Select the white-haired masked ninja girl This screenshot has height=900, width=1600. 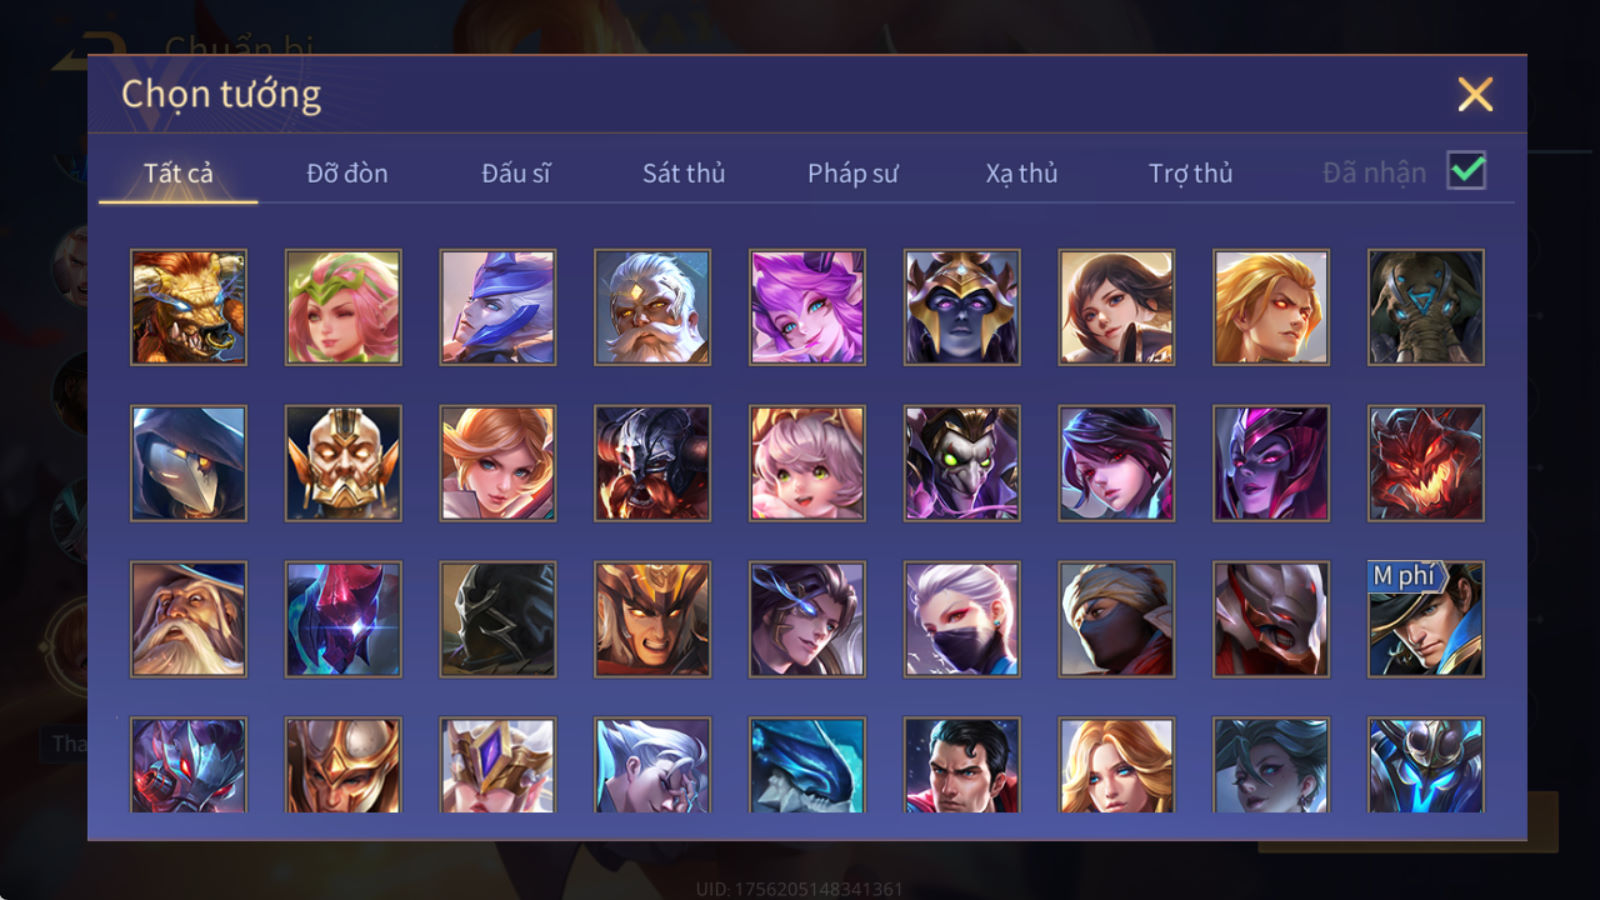coord(962,619)
